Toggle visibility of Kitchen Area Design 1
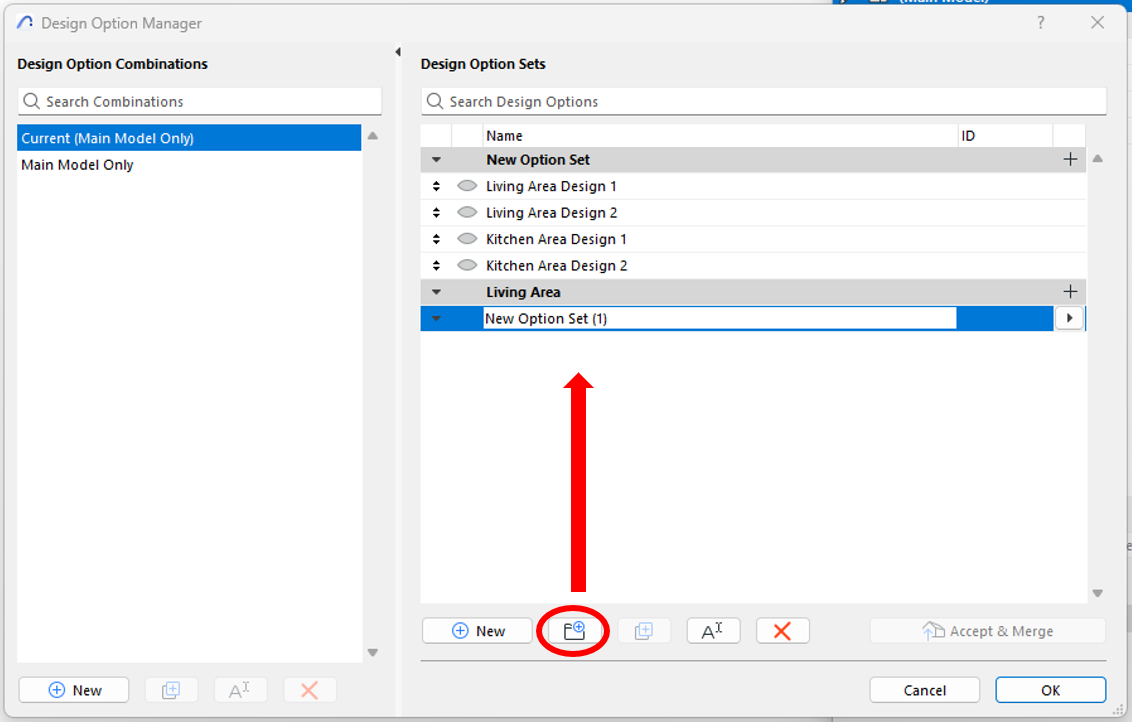 click(x=466, y=240)
